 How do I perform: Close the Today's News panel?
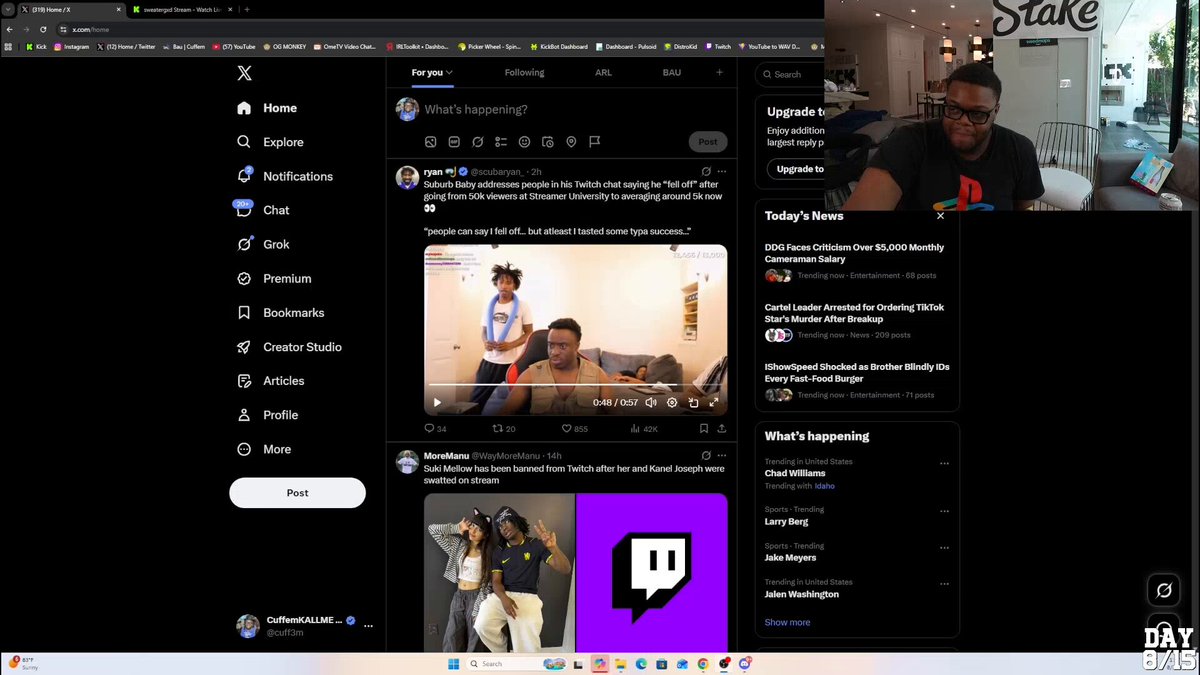coord(940,216)
